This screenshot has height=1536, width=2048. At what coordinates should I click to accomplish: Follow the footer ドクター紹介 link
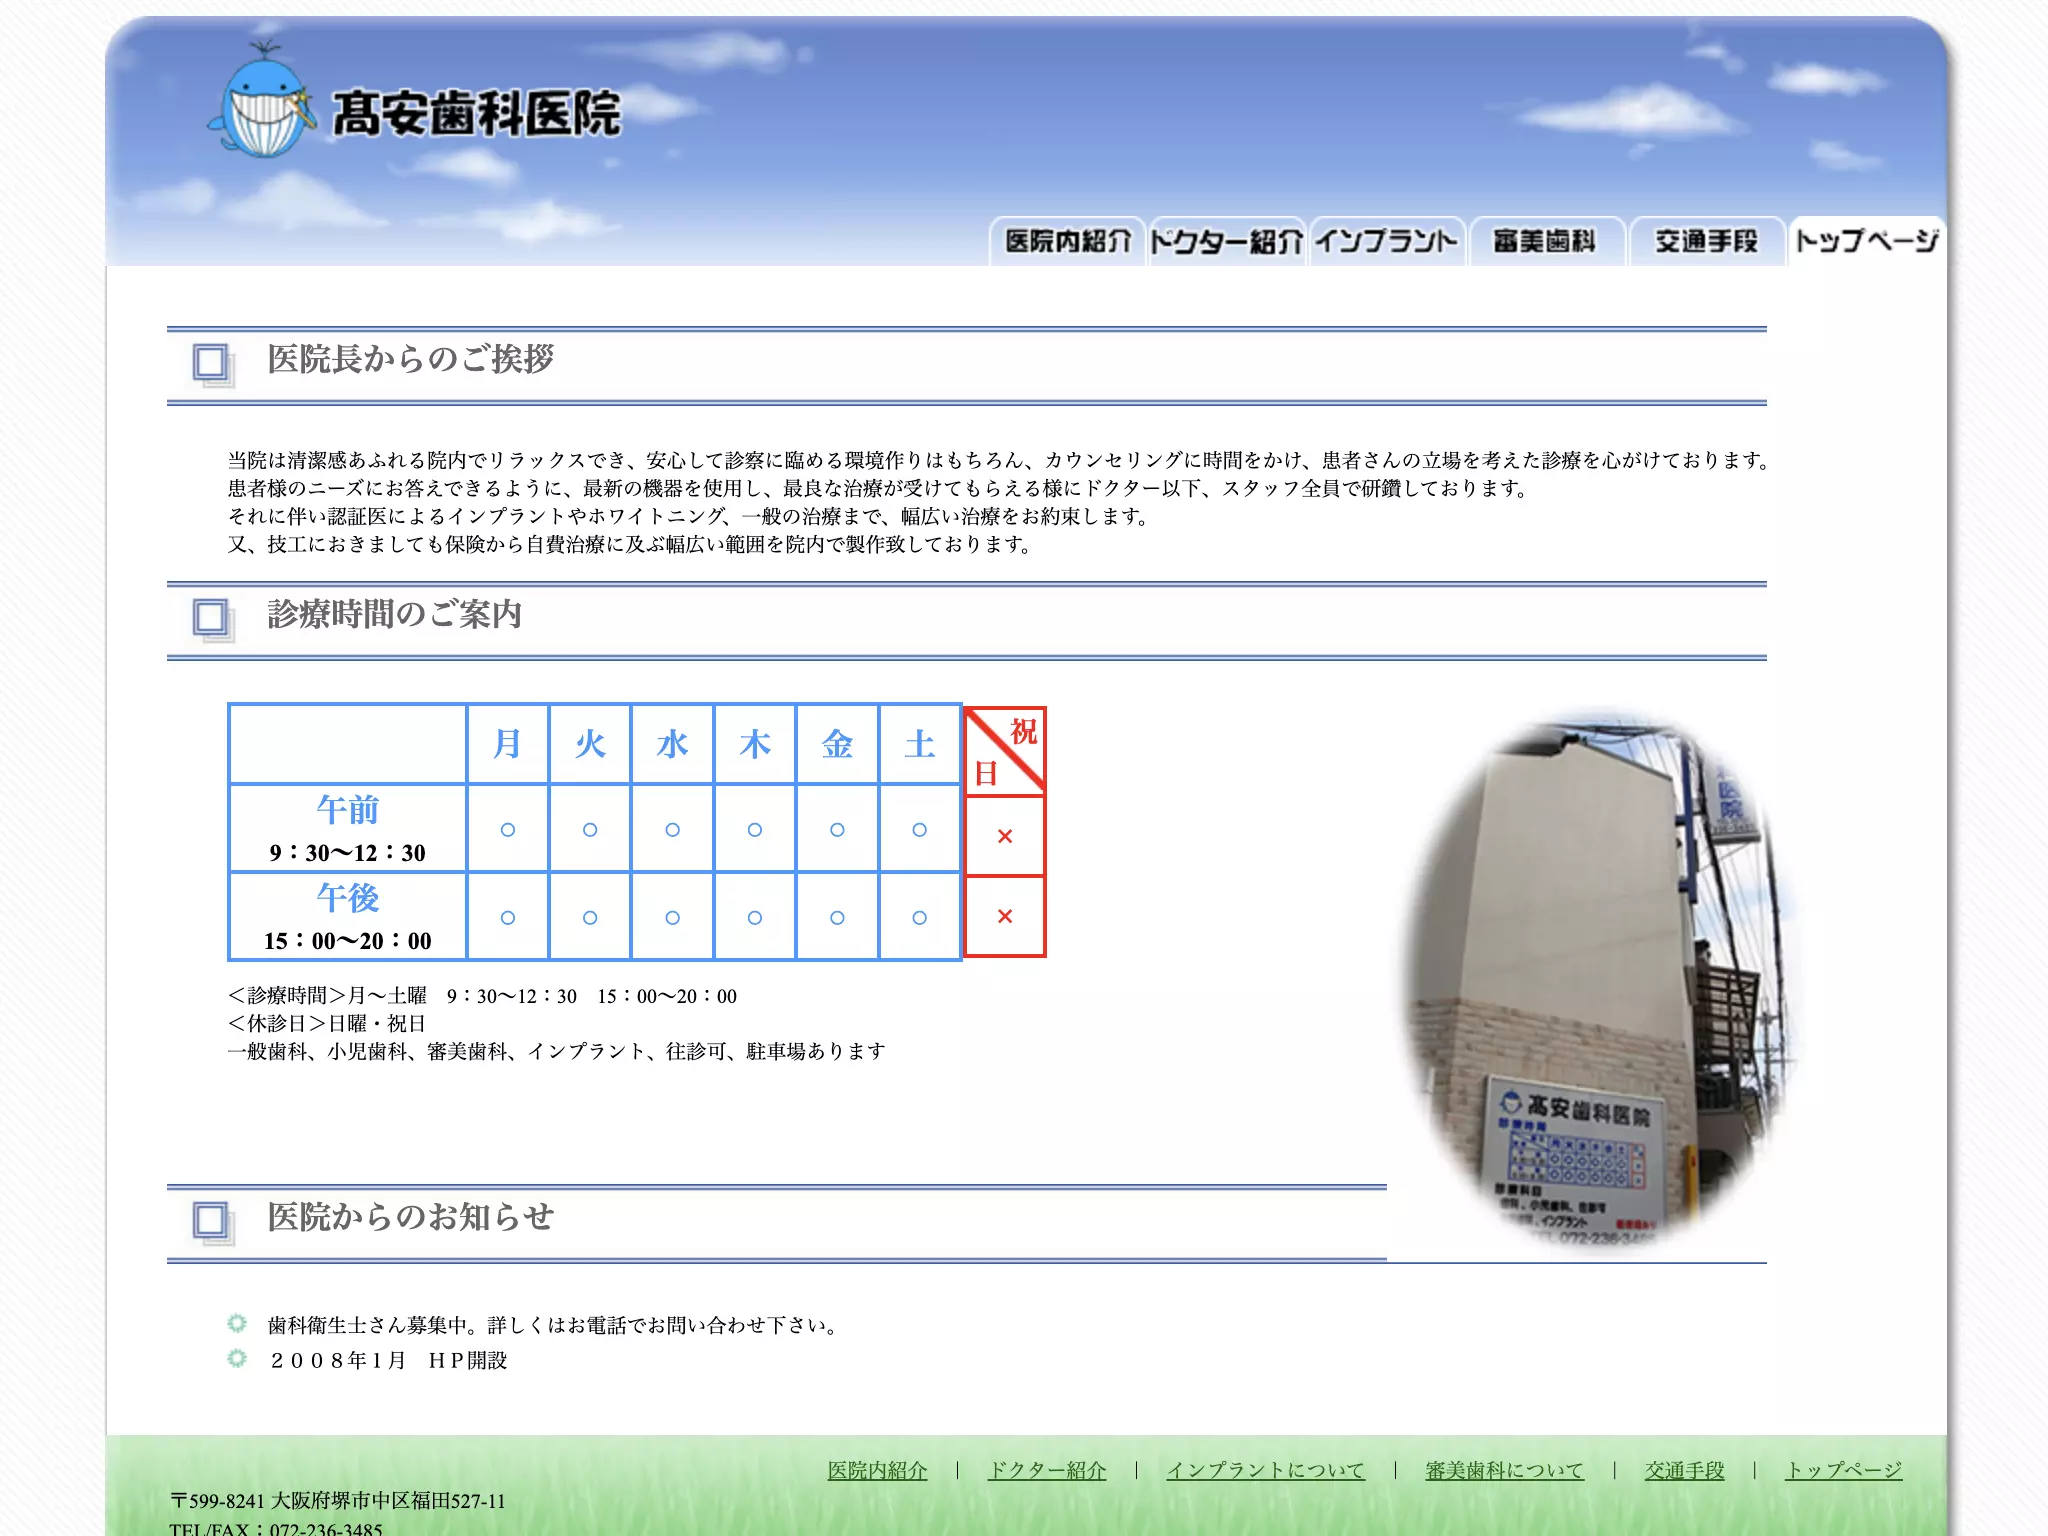pyautogui.click(x=1047, y=1470)
